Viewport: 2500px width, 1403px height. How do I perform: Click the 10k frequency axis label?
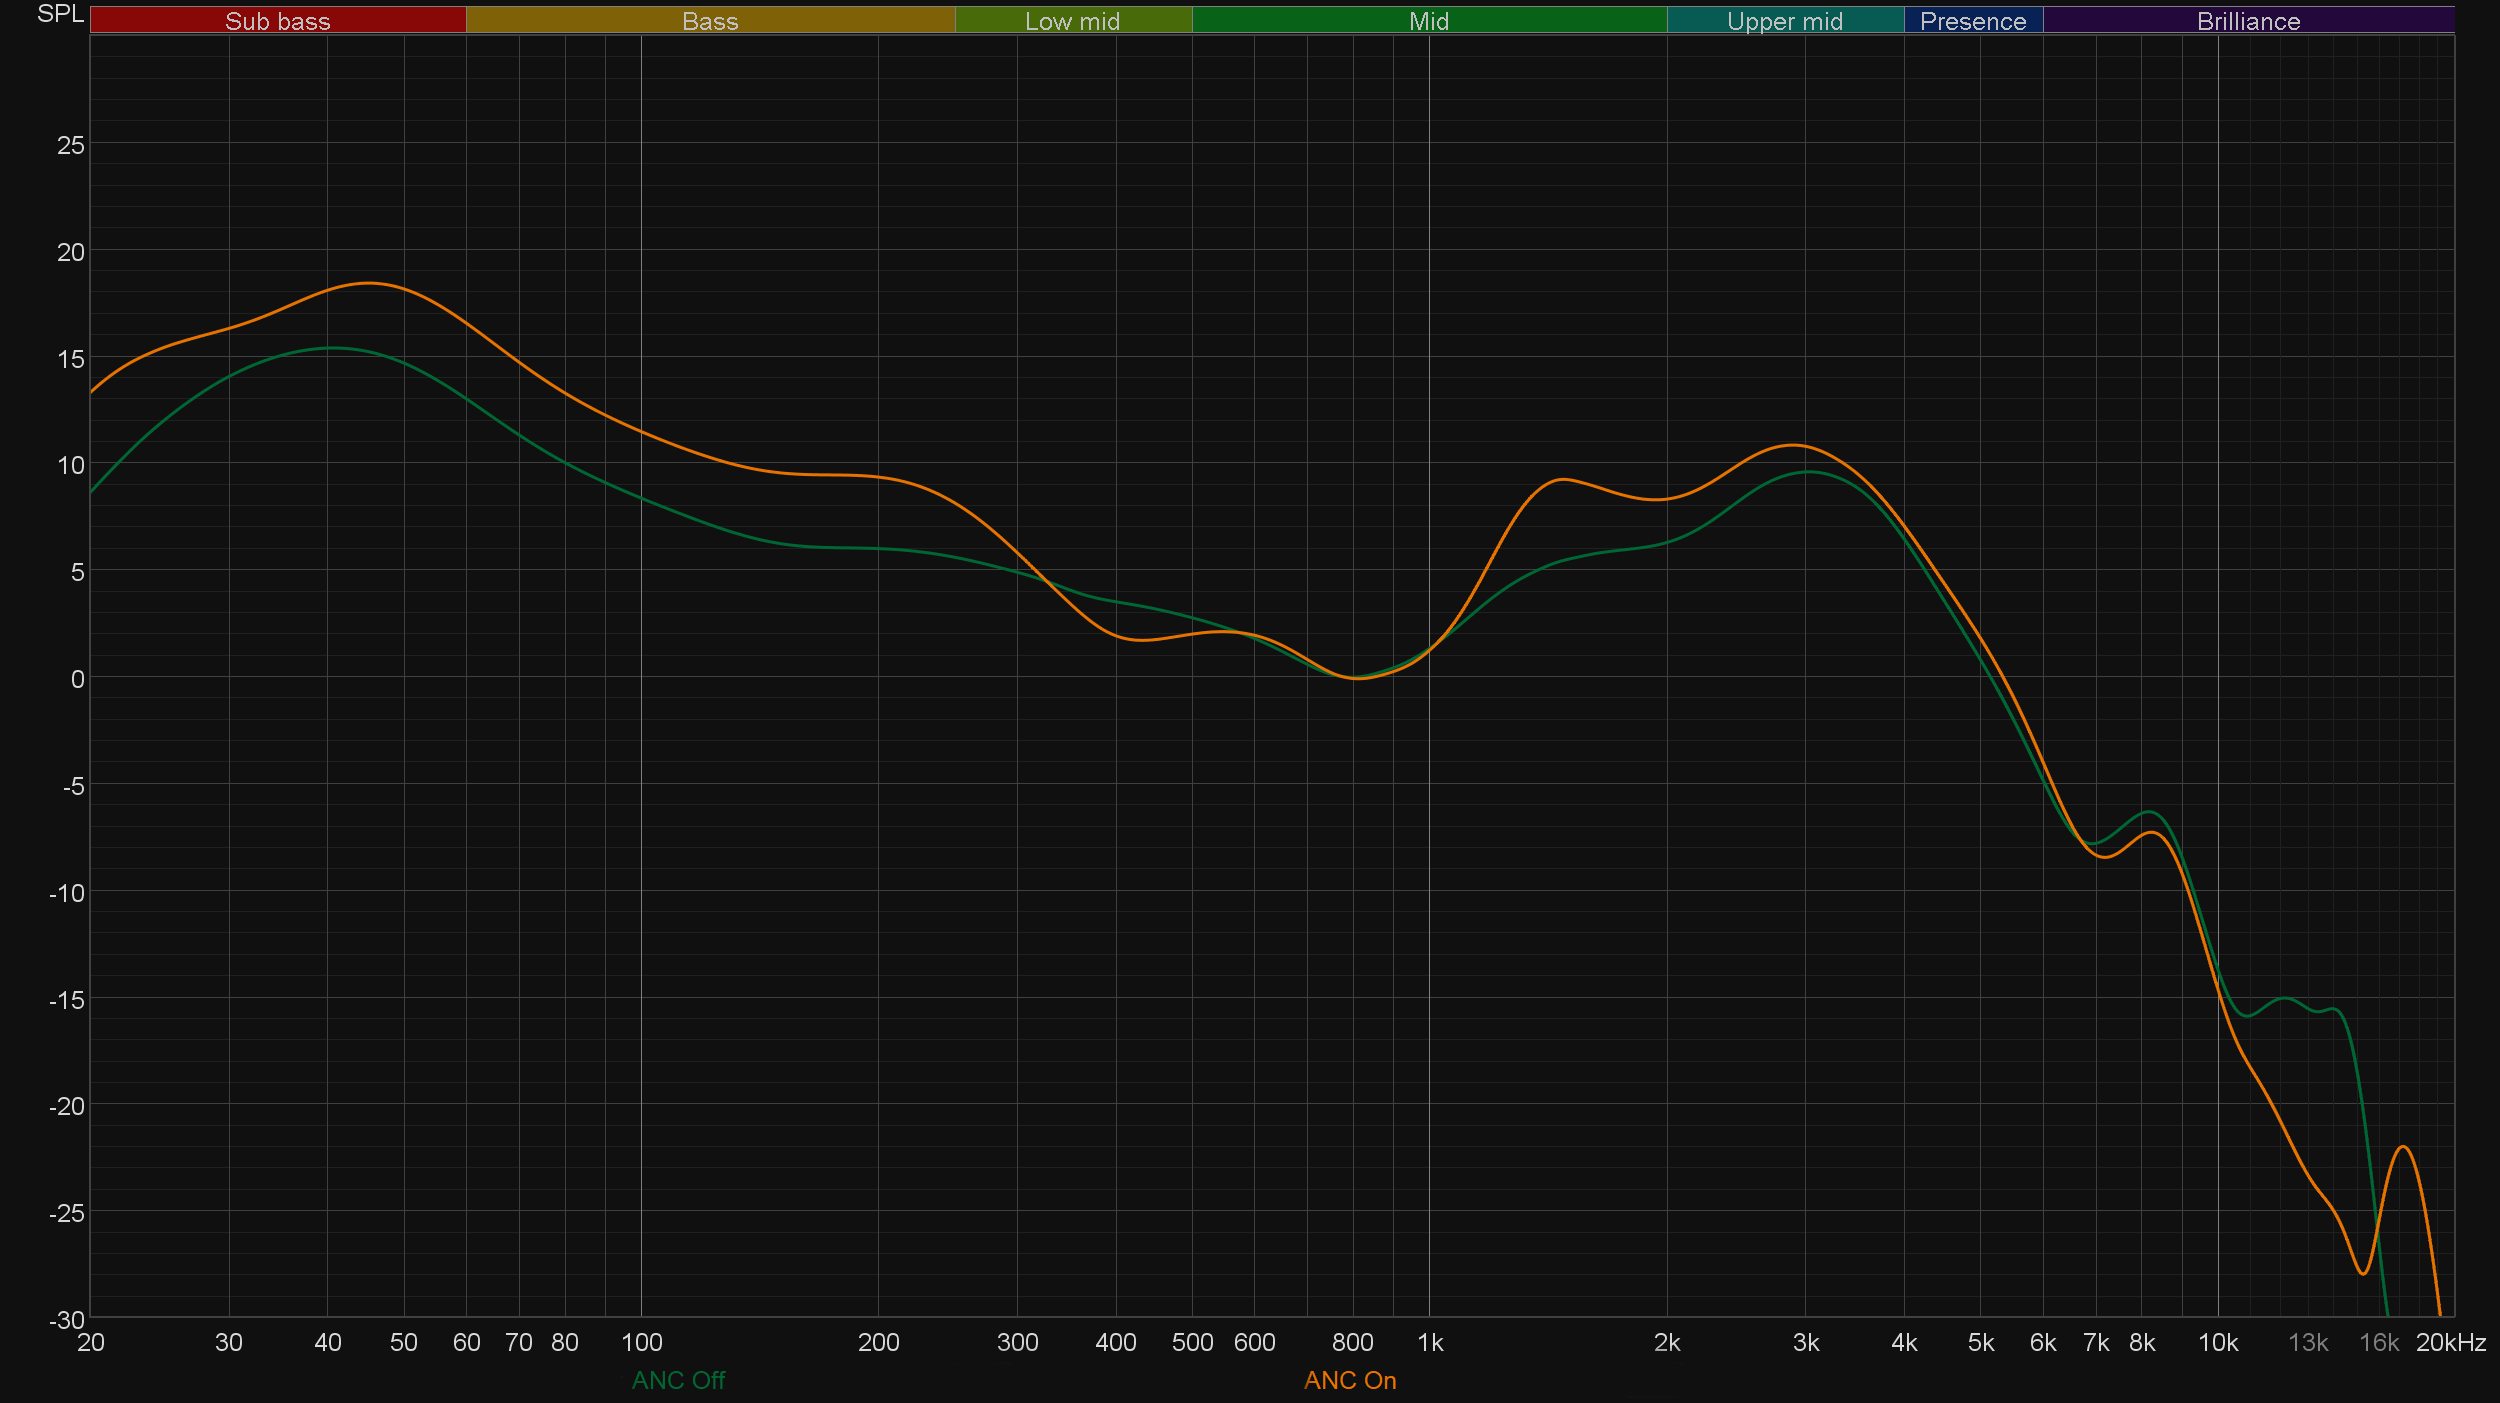click(x=2217, y=1343)
